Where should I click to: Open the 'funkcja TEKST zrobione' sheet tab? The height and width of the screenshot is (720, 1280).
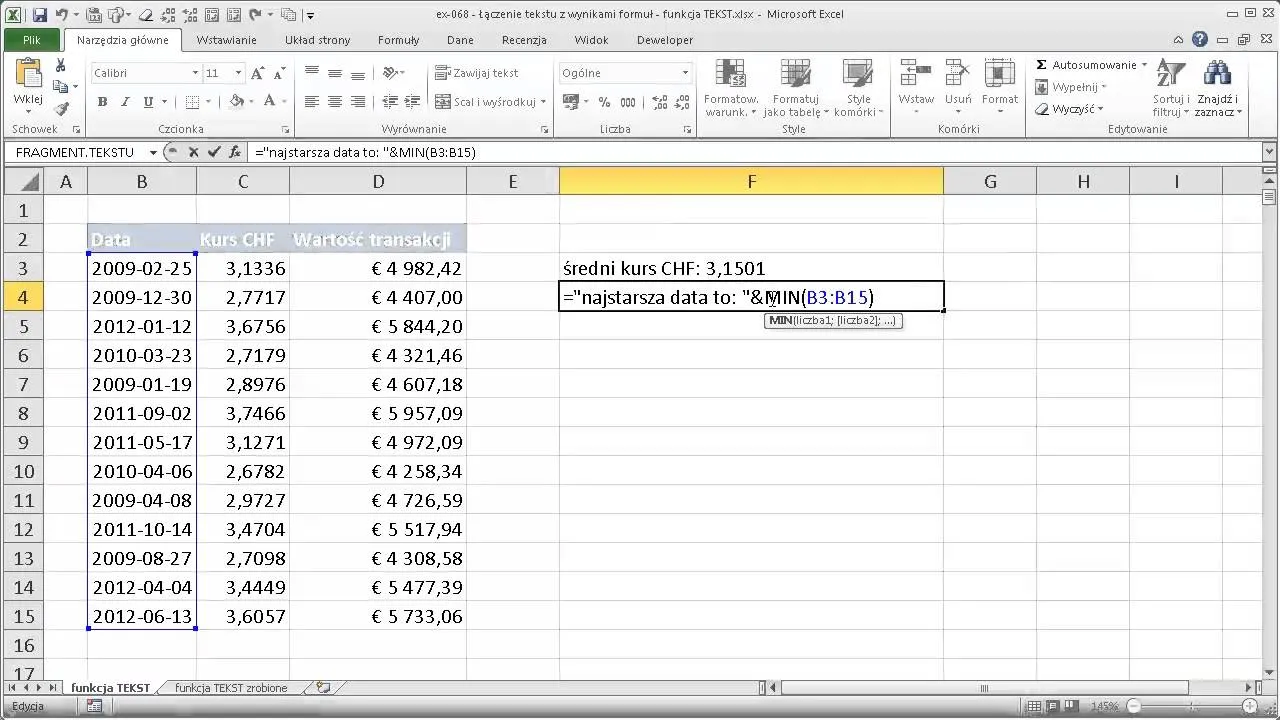coord(231,688)
